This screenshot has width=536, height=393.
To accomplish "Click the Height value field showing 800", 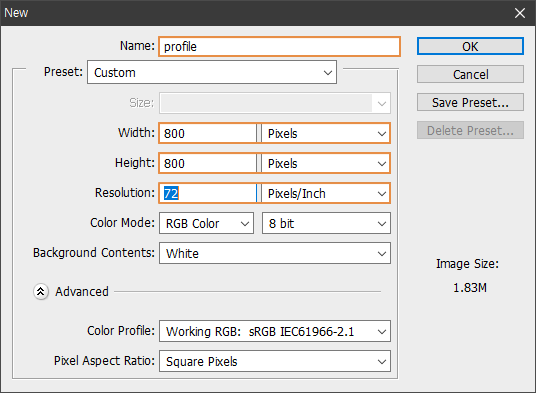I will (207, 163).
